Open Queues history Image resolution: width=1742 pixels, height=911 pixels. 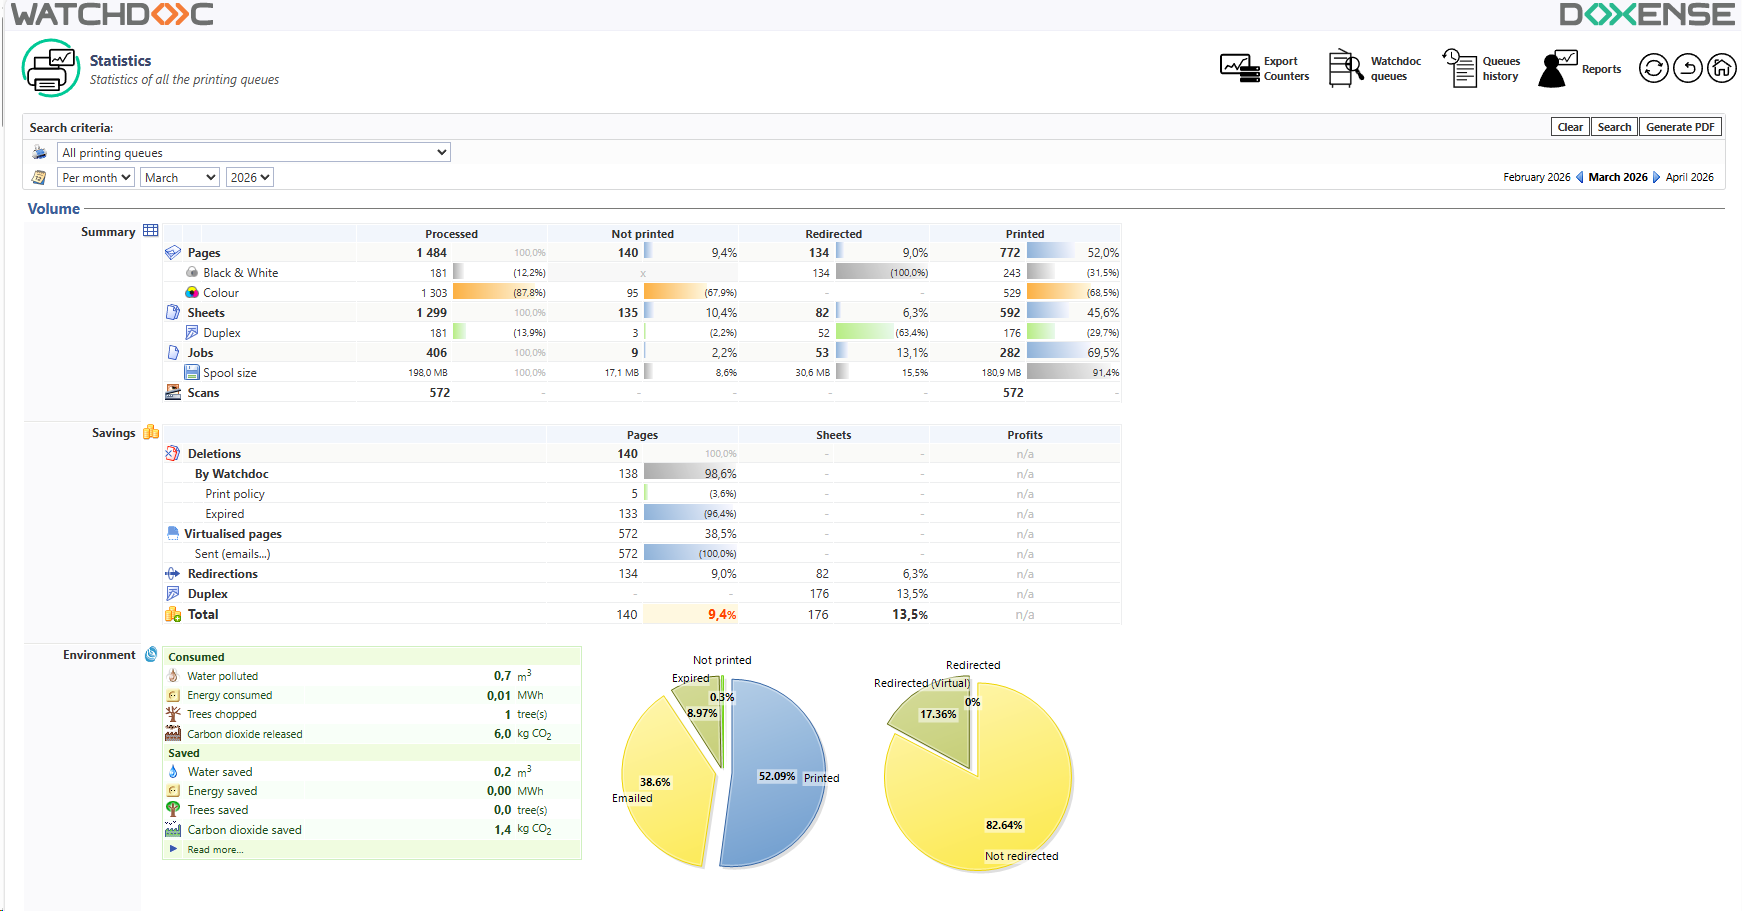[x=1481, y=69]
